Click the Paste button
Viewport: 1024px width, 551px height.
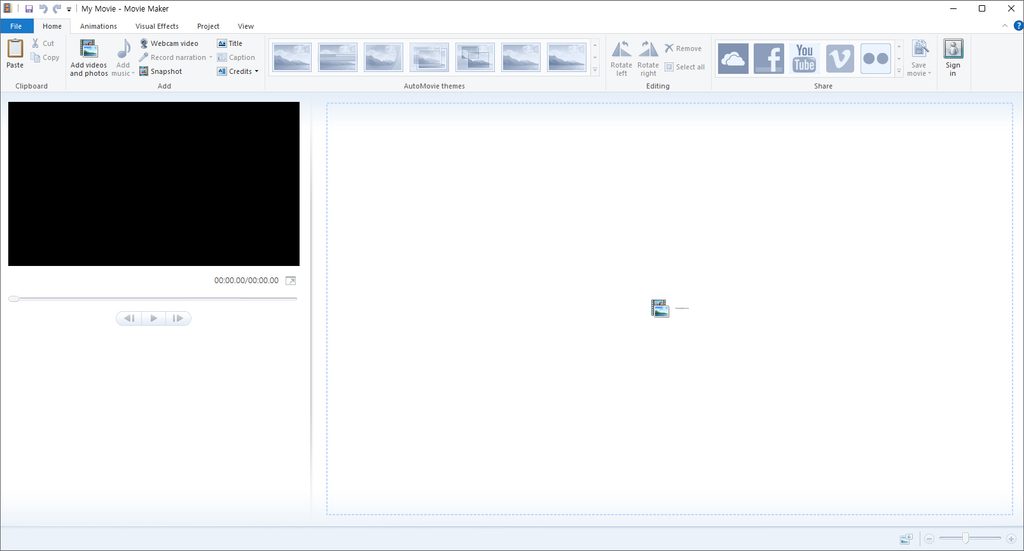15,54
